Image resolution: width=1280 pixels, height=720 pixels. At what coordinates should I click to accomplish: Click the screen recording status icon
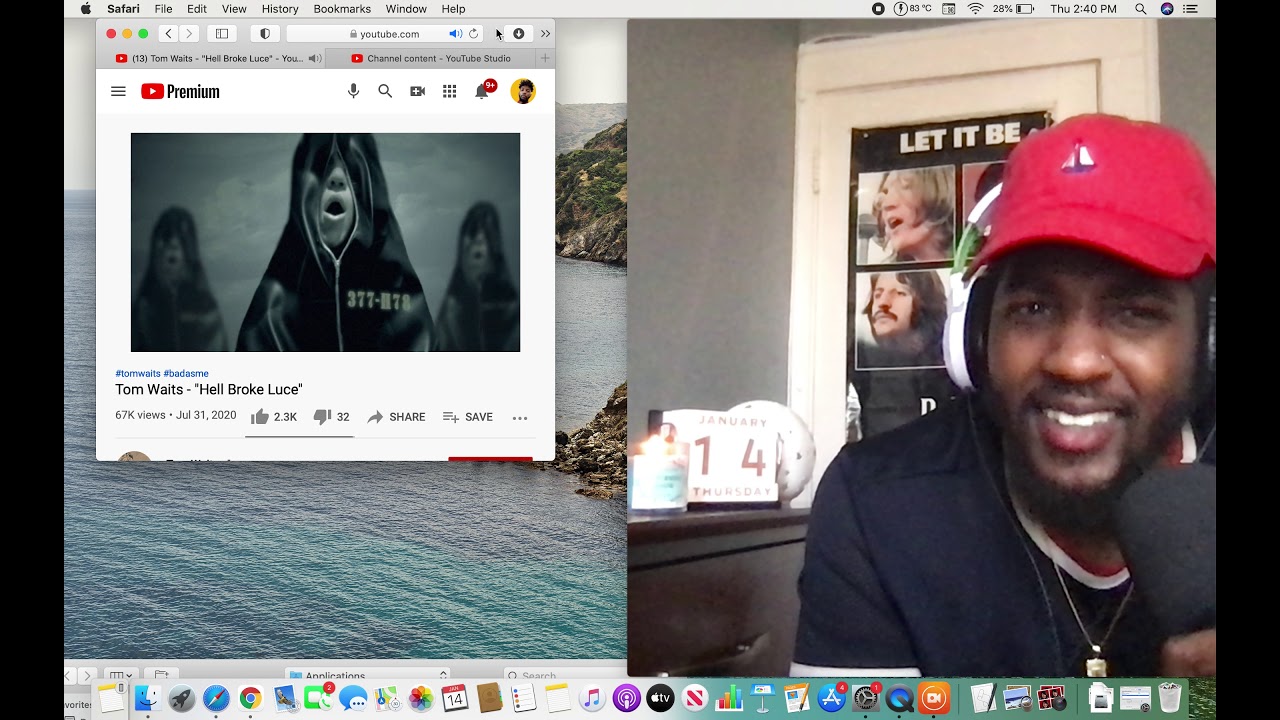coord(878,9)
